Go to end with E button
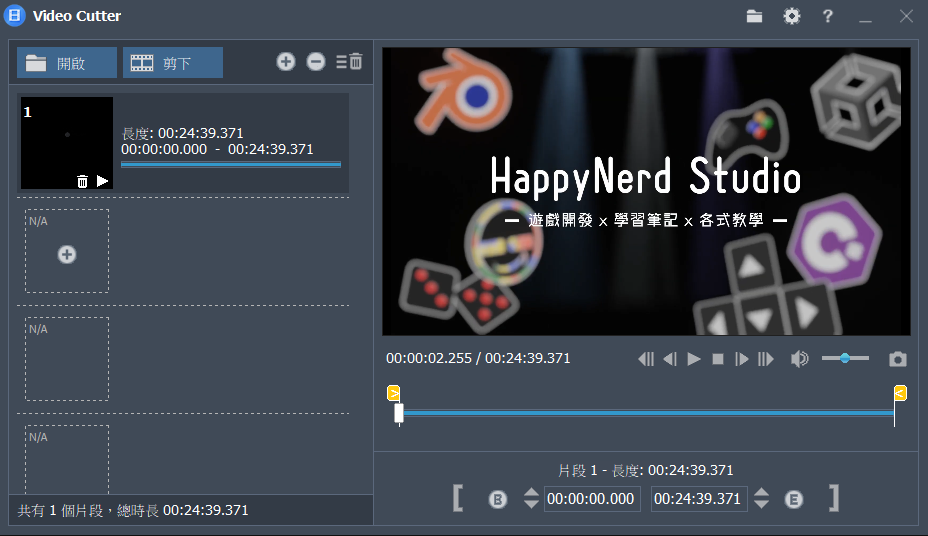 pyautogui.click(x=794, y=500)
